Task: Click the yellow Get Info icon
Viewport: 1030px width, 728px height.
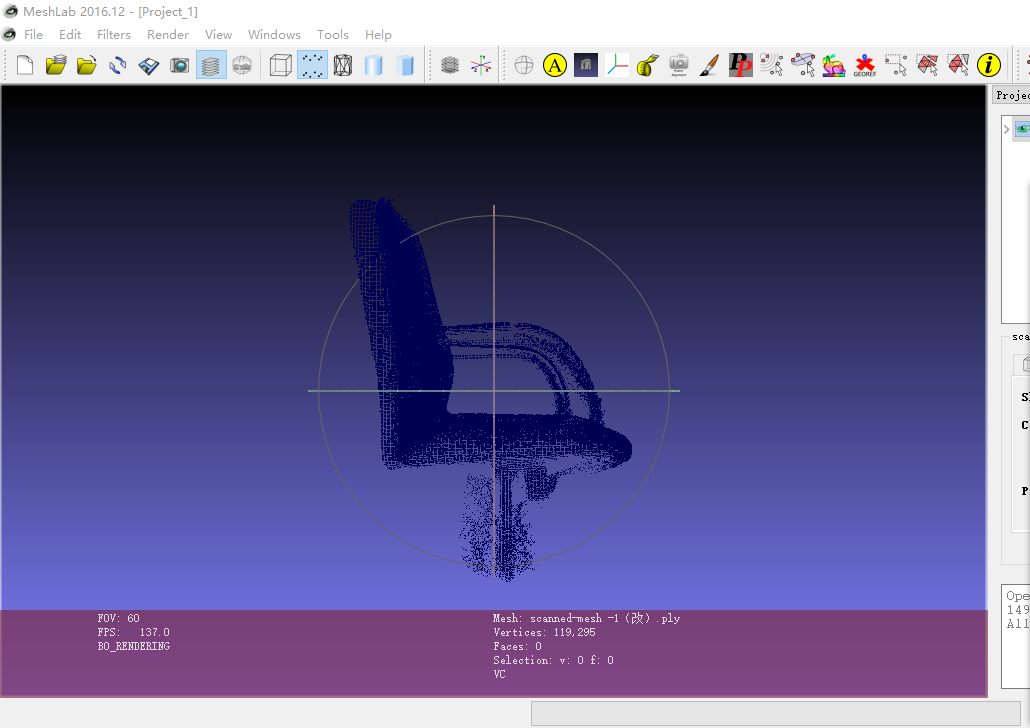Action: click(988, 66)
